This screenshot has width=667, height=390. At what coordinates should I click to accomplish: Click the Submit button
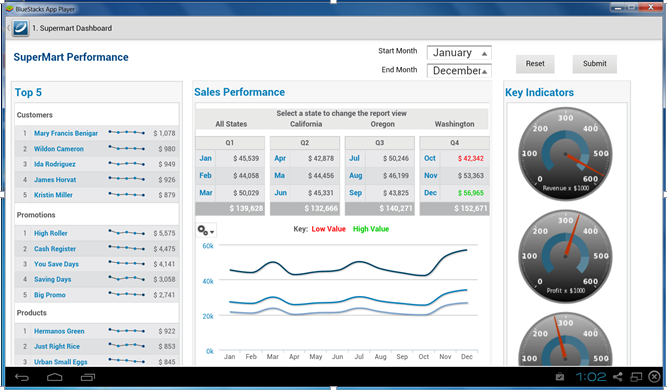click(595, 64)
